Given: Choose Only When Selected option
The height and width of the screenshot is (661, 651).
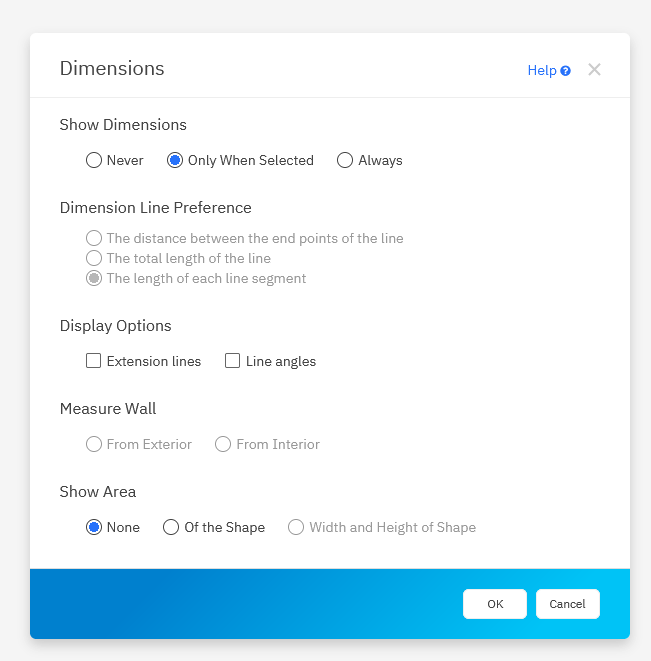Looking at the screenshot, I should [x=175, y=160].
